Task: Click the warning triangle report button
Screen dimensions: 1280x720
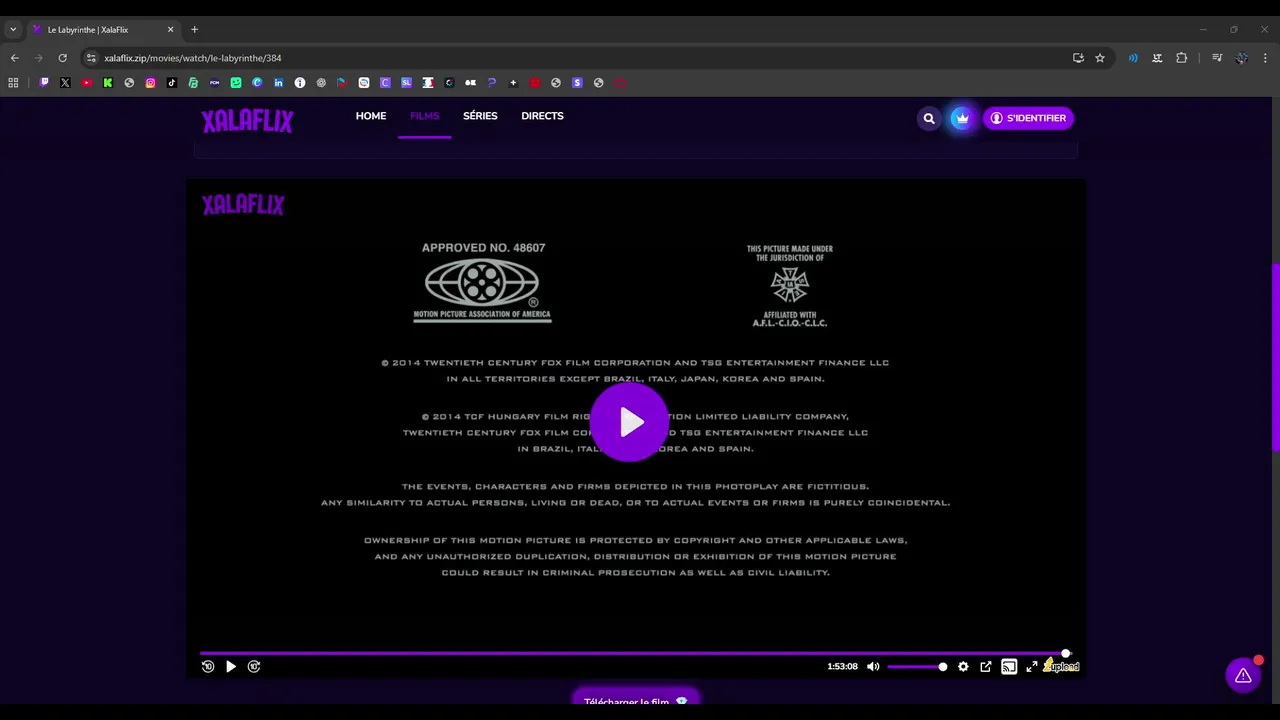Action: tap(1243, 676)
